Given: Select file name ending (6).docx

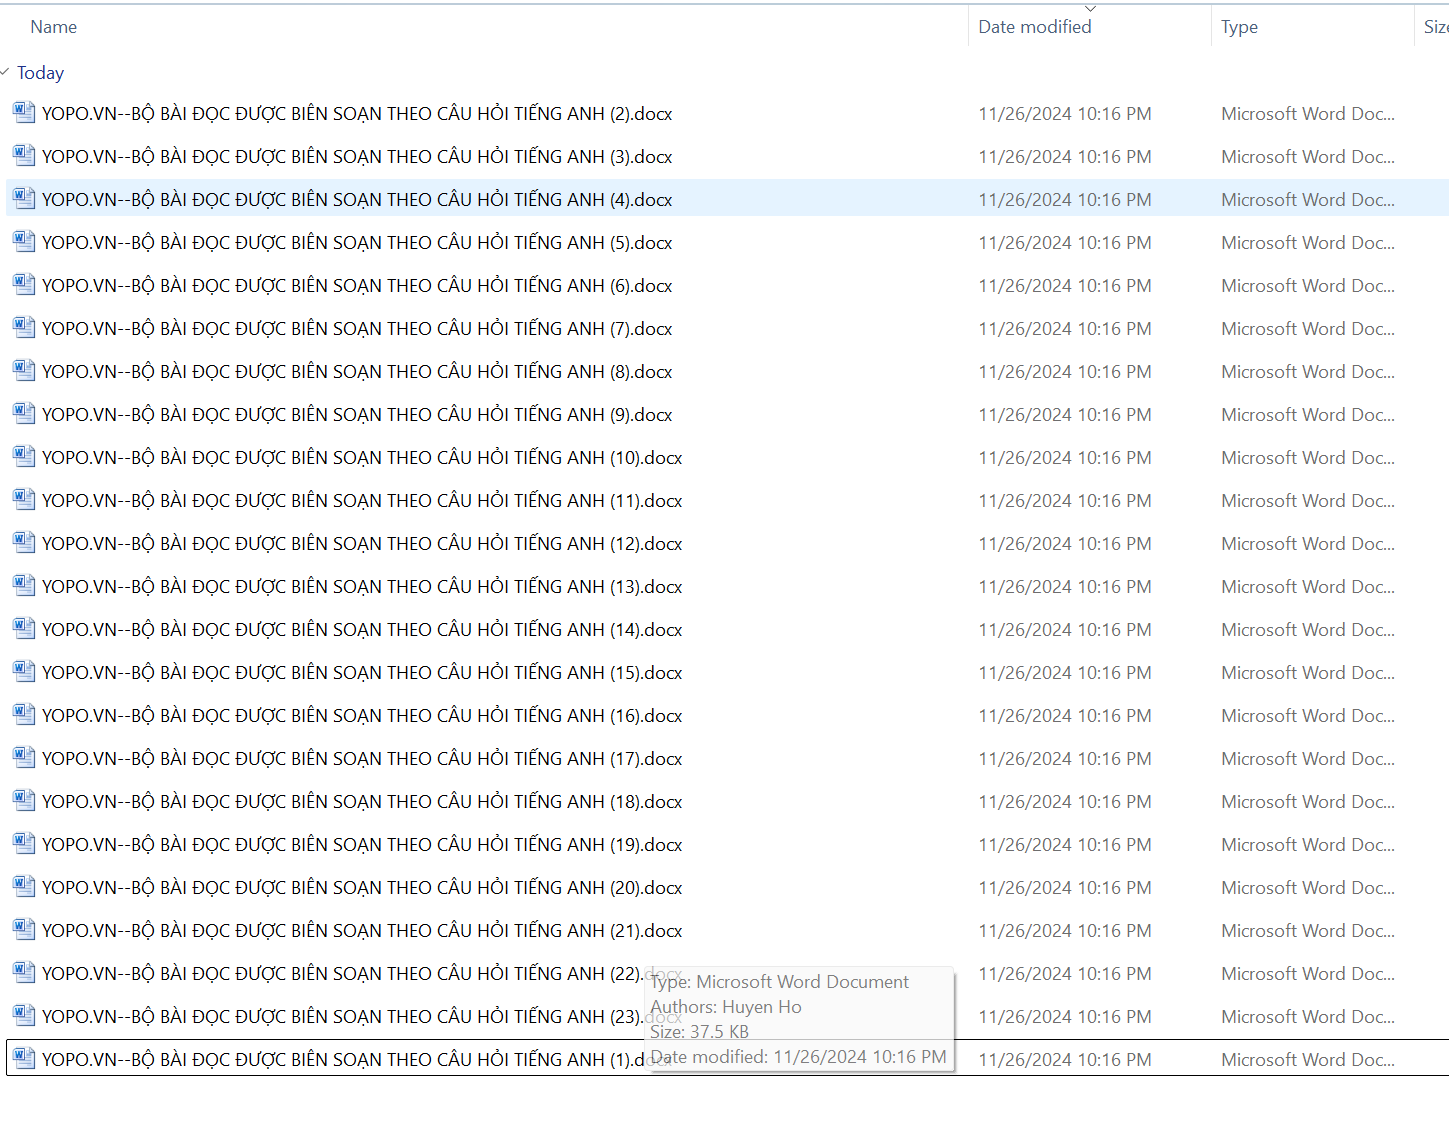Looking at the screenshot, I should 357,286.
